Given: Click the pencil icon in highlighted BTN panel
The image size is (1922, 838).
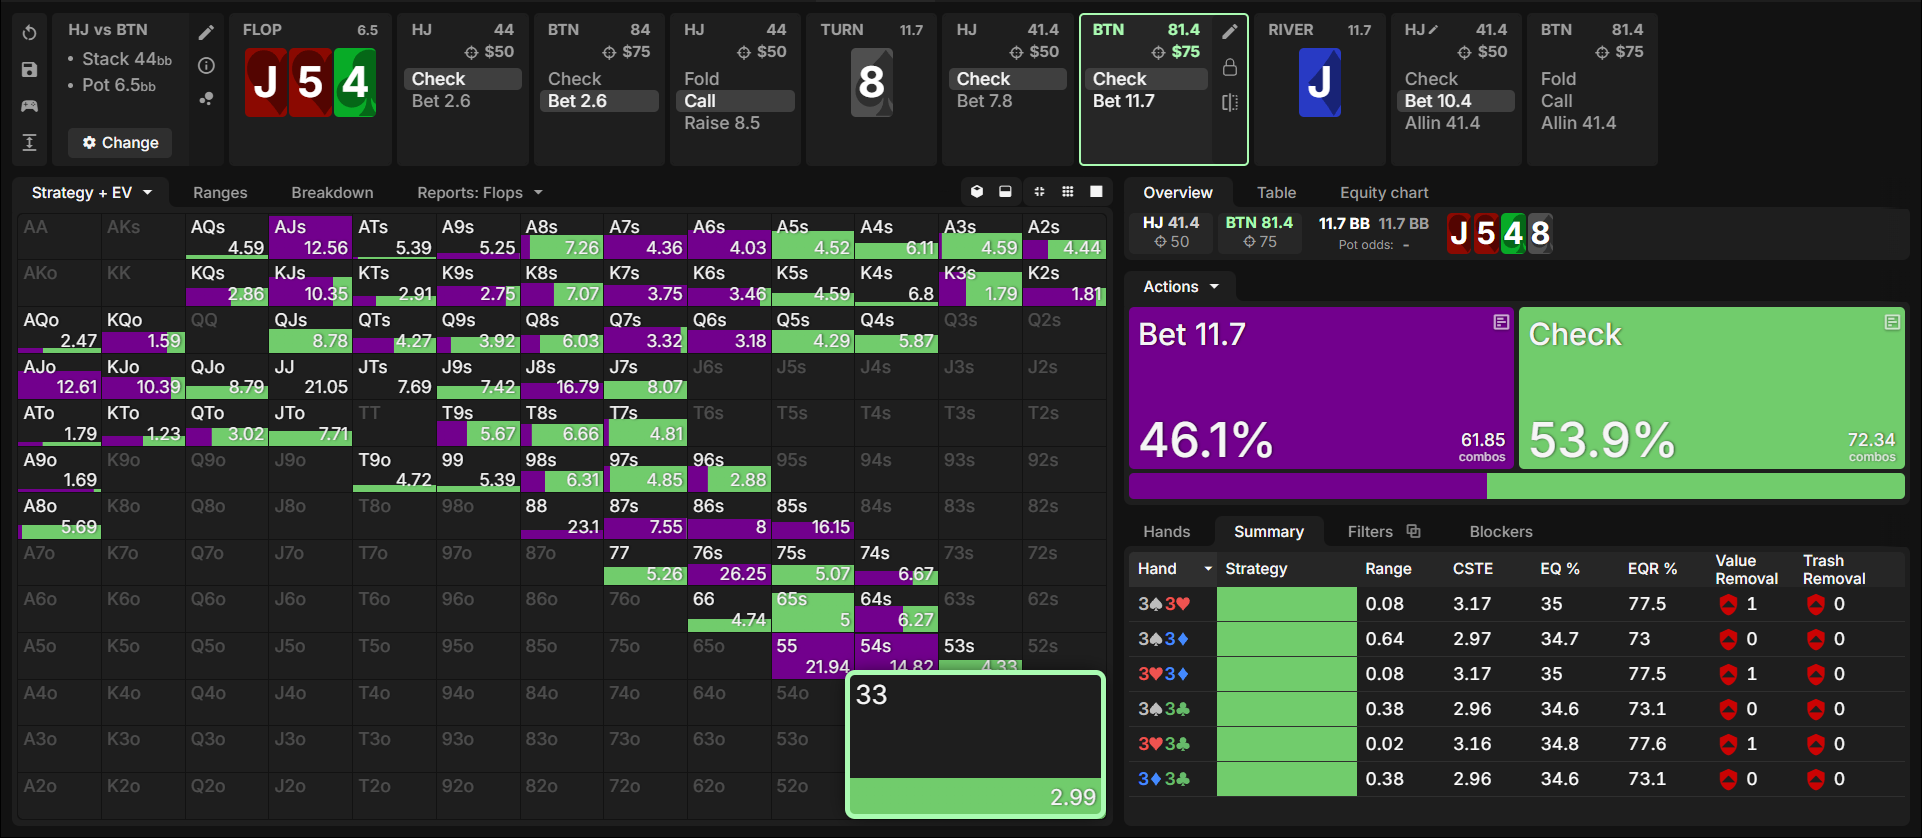Looking at the screenshot, I should point(1230,32).
